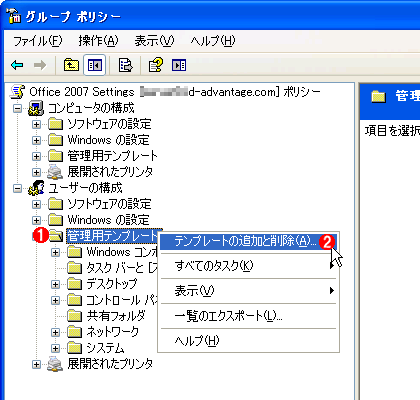Expand the ネットワーク folder node

55,332
